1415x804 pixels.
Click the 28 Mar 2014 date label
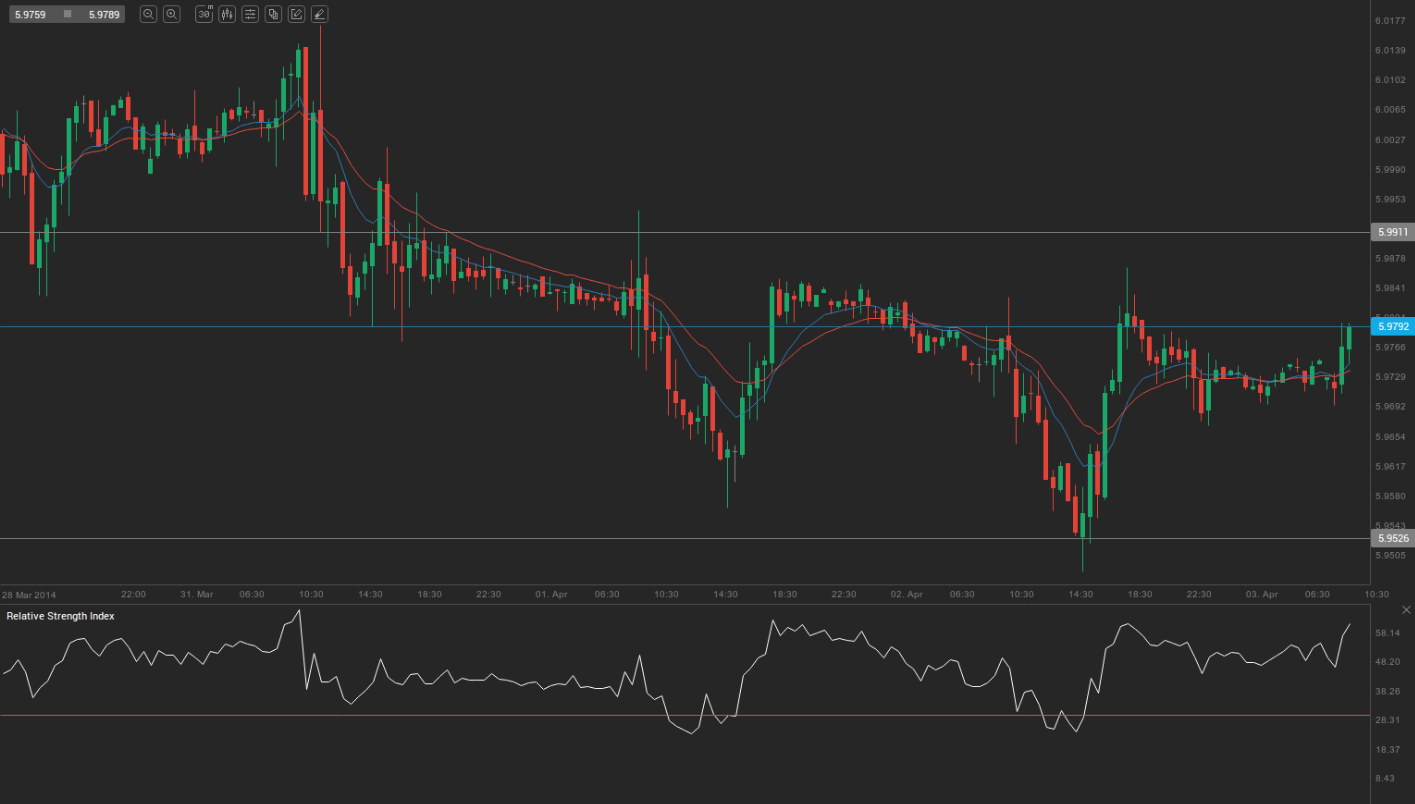click(x=31, y=594)
